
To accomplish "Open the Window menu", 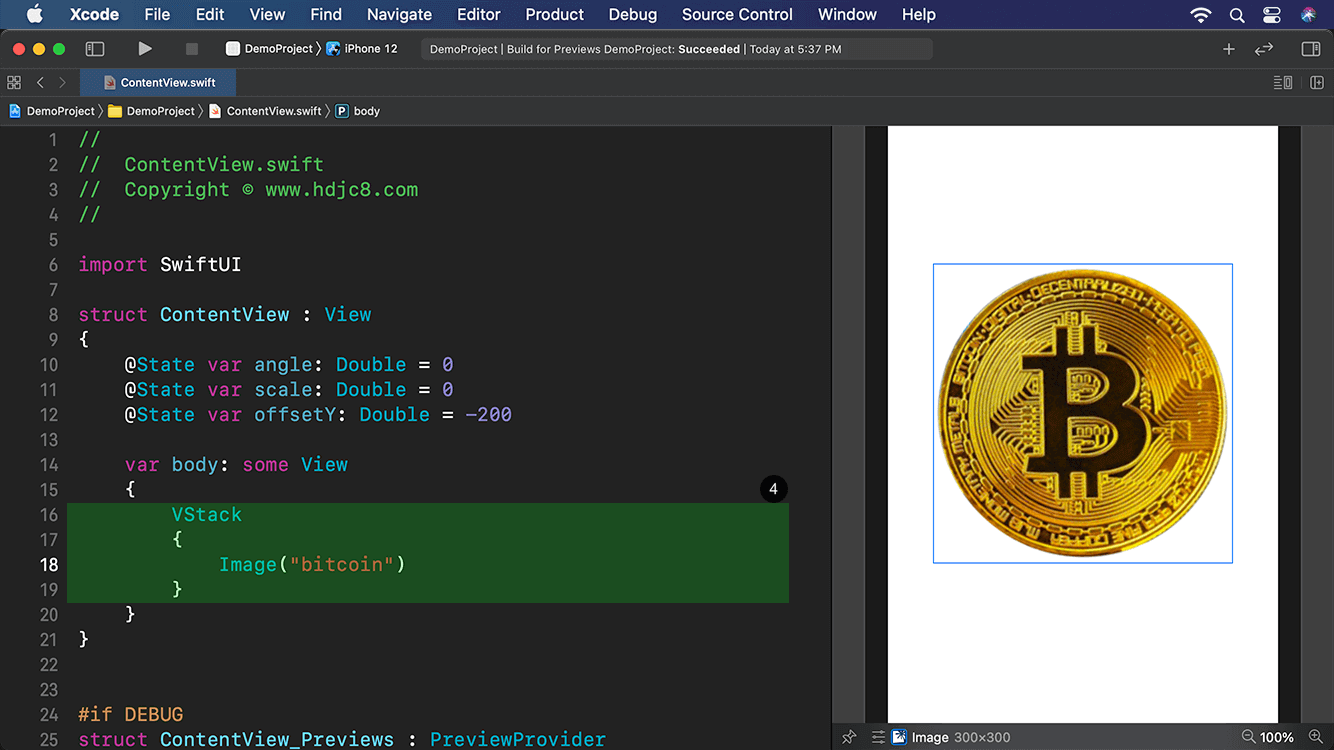I will [847, 14].
